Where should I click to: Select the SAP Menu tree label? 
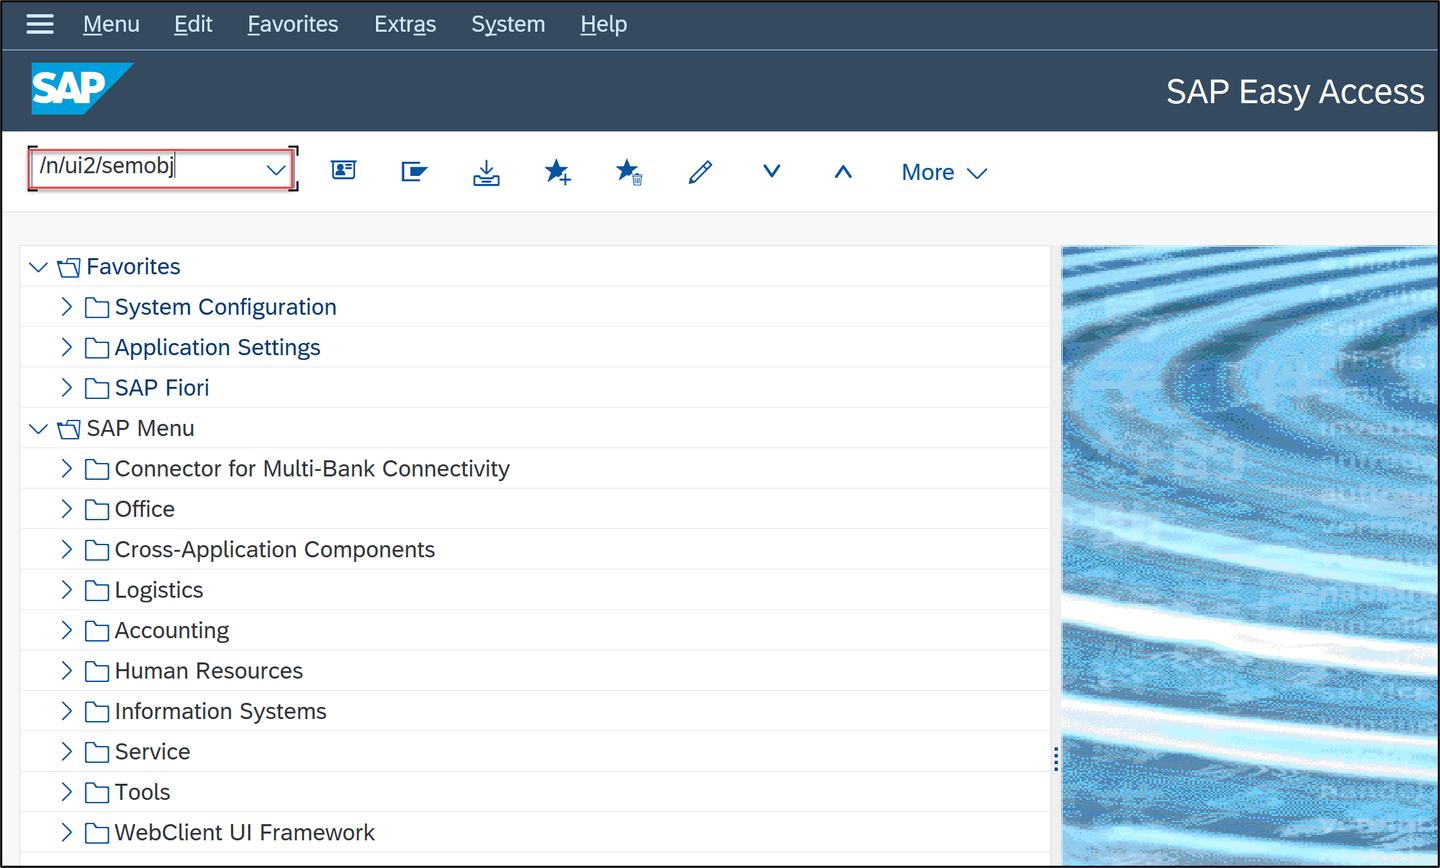coord(141,429)
